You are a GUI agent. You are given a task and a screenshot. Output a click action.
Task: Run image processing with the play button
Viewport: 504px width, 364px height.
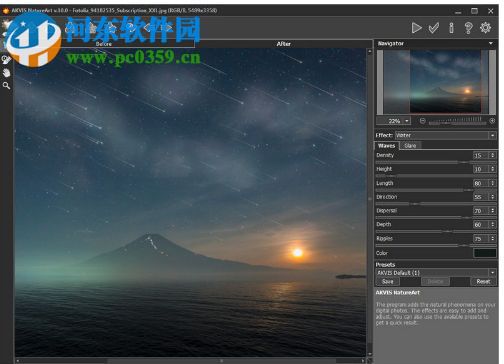pos(416,28)
